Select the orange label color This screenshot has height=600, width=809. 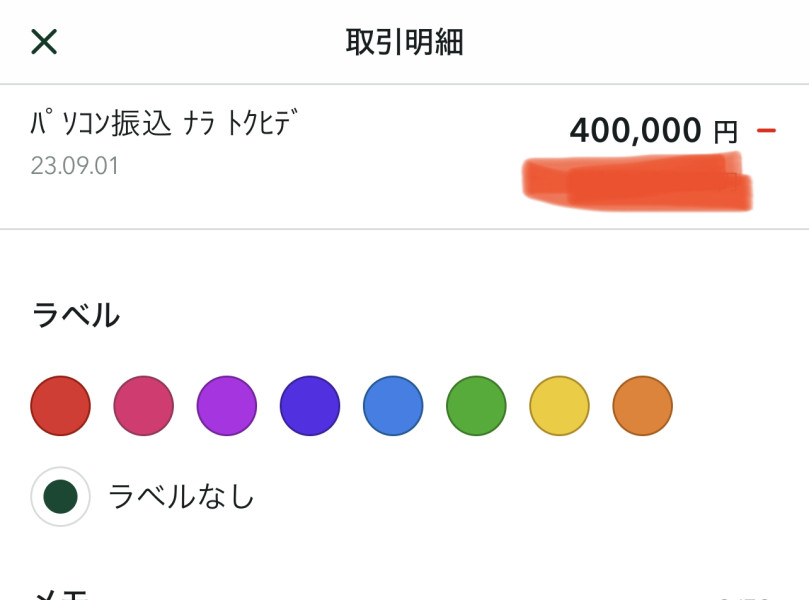[x=642, y=406]
